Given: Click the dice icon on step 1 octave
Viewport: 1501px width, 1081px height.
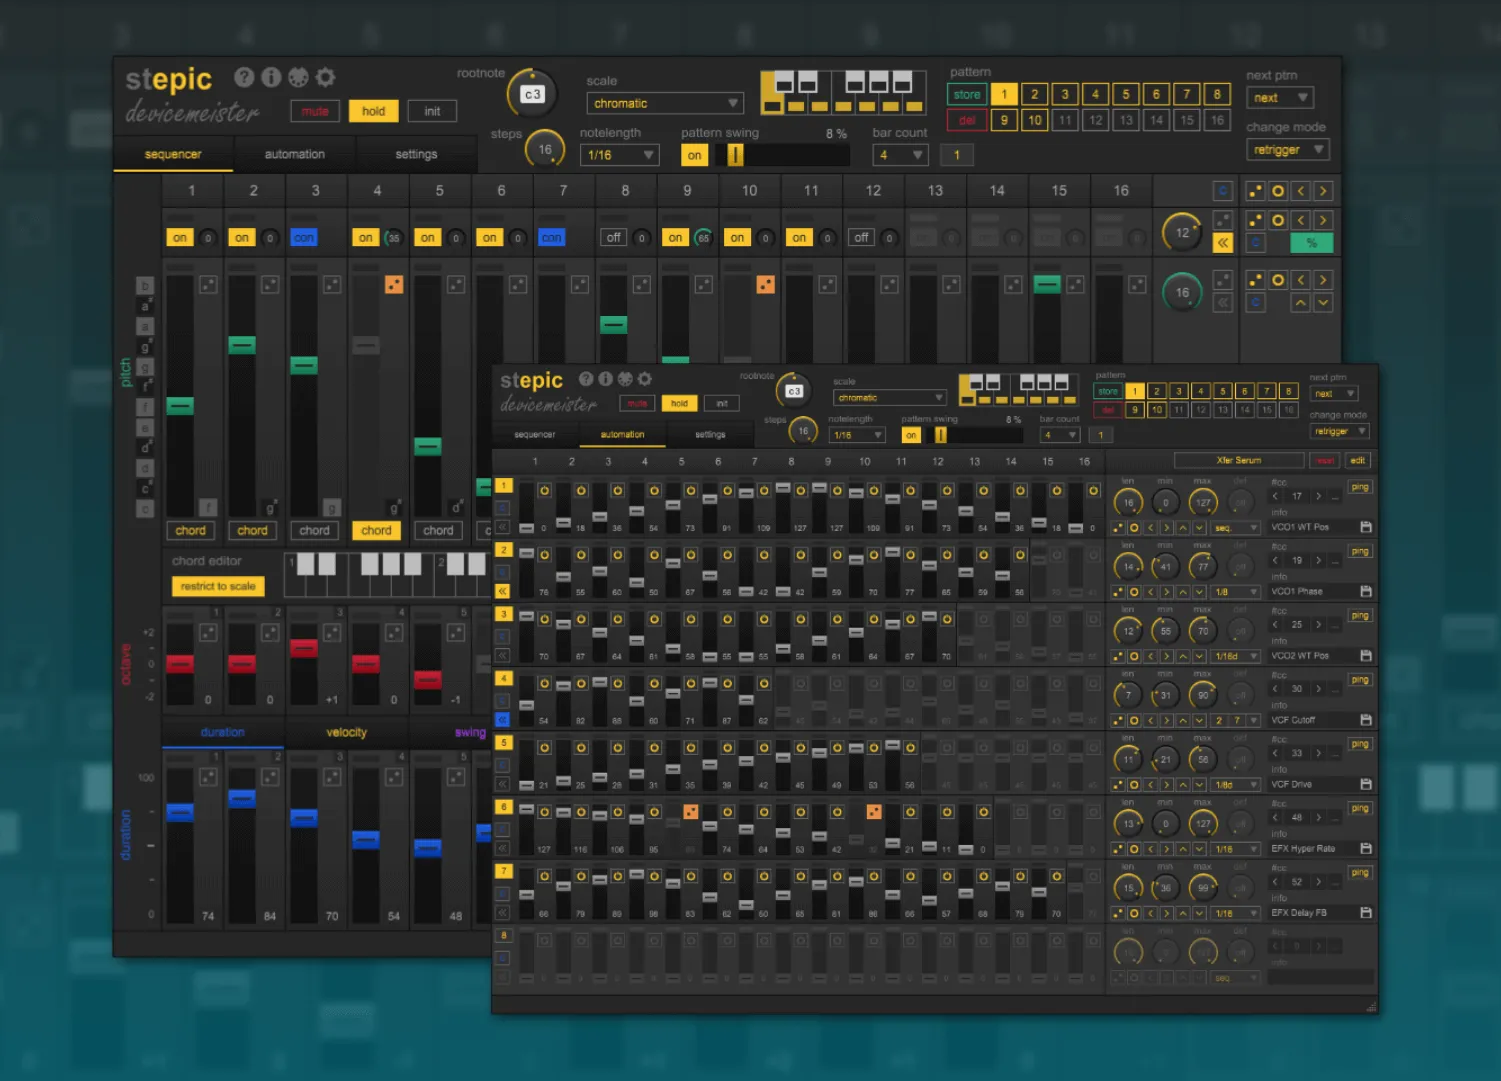Looking at the screenshot, I should (x=208, y=632).
